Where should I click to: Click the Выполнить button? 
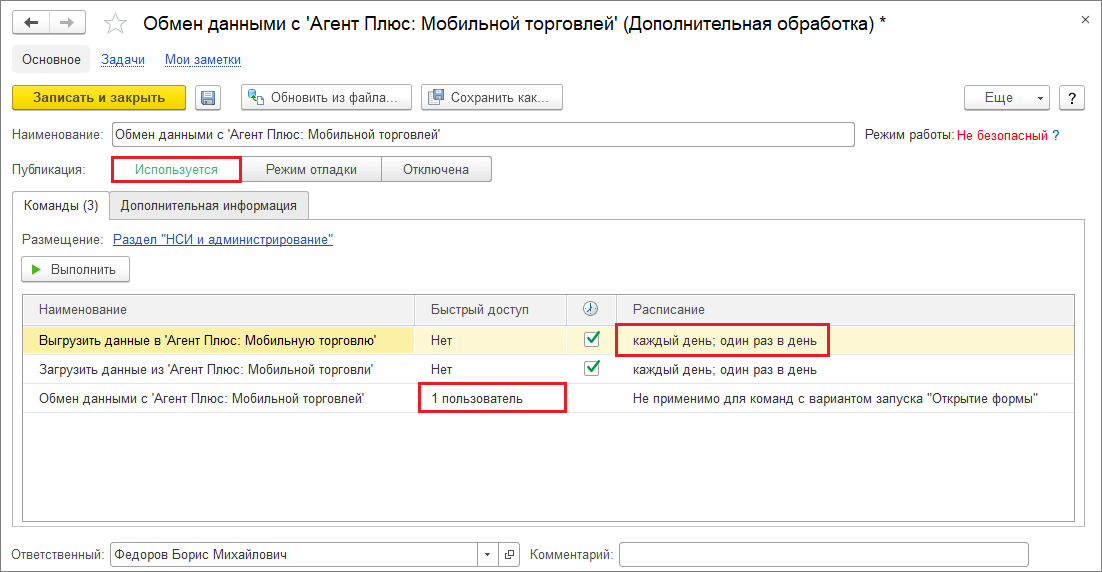point(75,269)
